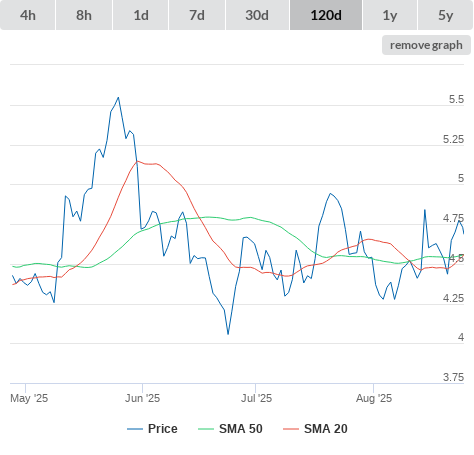Image resolution: width=474 pixels, height=455 pixels.
Task: Click the remove graph button
Action: [x=426, y=45]
